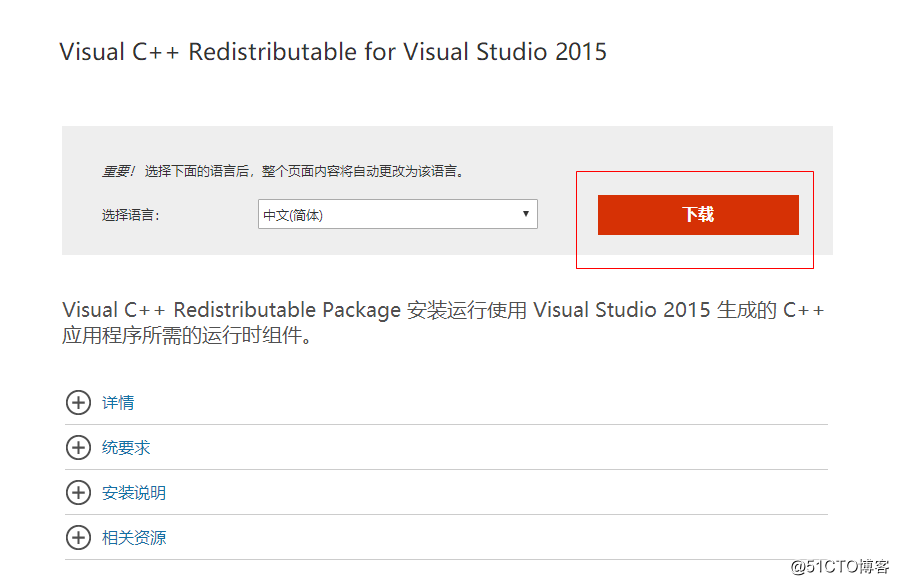Viewport: 899px width, 585px height.
Task: Expand the 详情 section plus icon
Action: 79,403
